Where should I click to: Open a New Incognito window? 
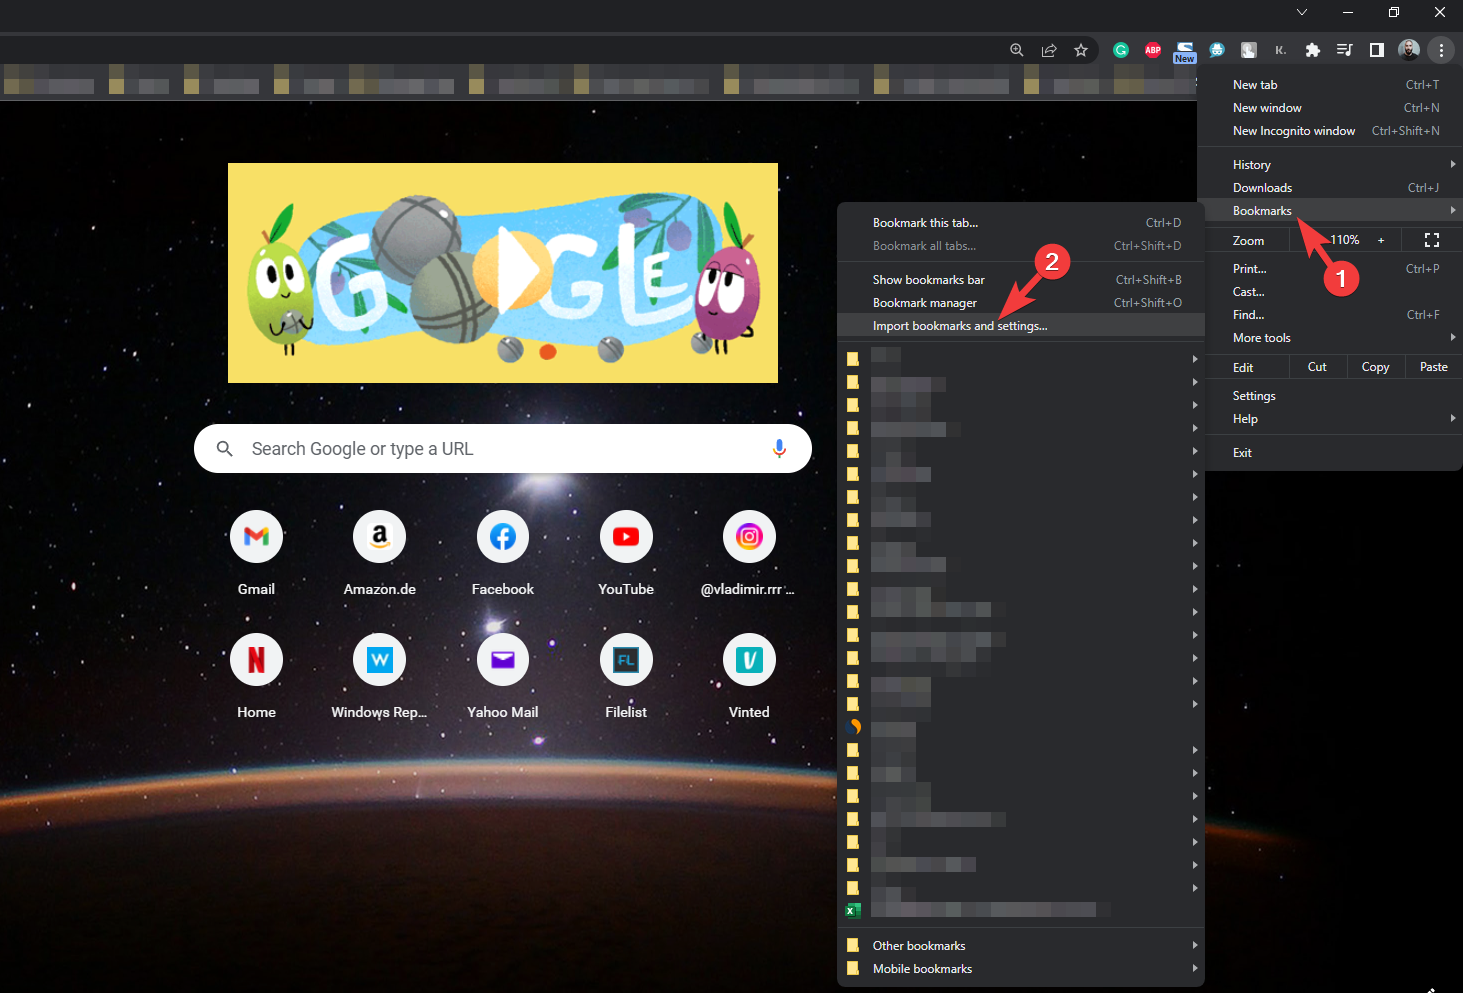pos(1330,131)
